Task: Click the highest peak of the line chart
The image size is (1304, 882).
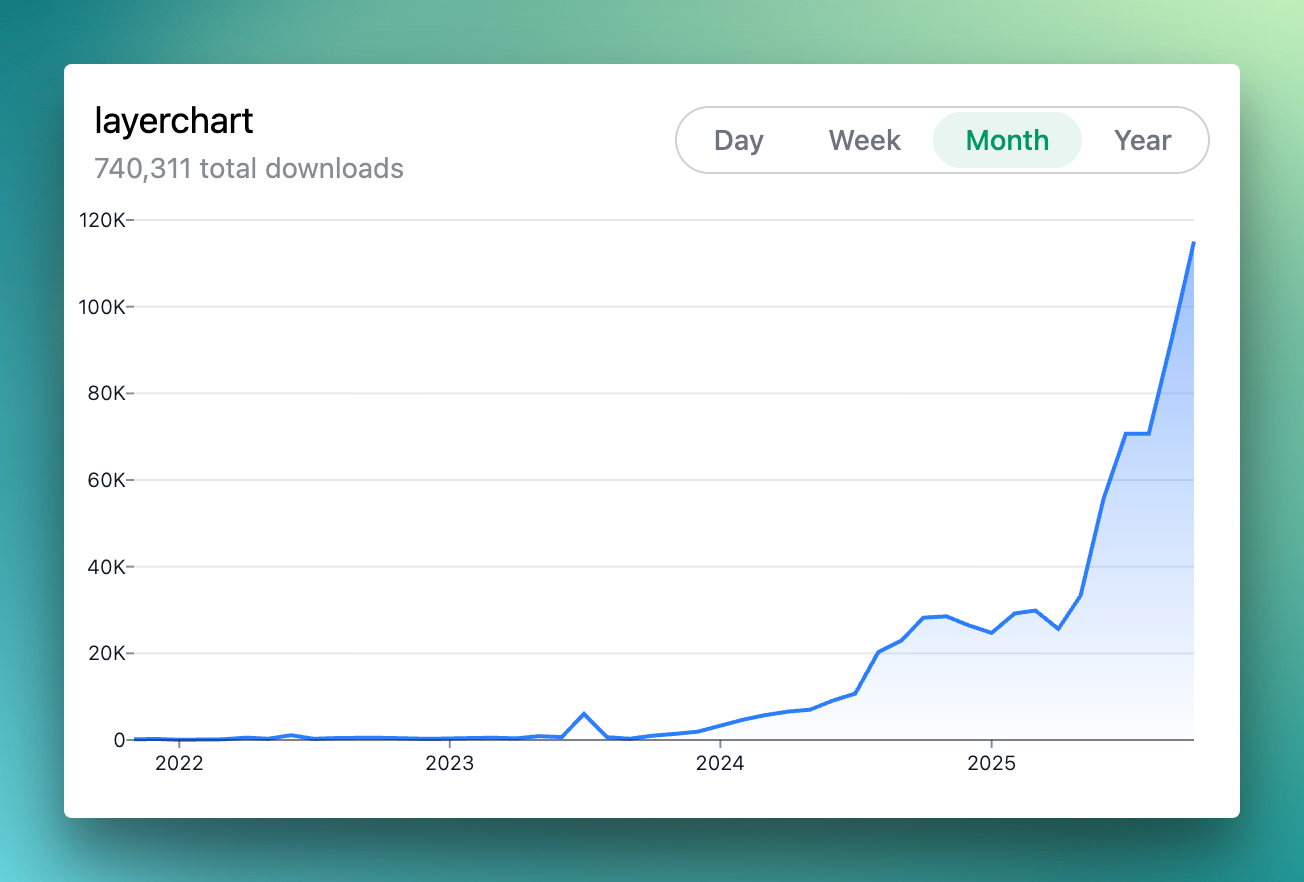Action: point(1193,243)
